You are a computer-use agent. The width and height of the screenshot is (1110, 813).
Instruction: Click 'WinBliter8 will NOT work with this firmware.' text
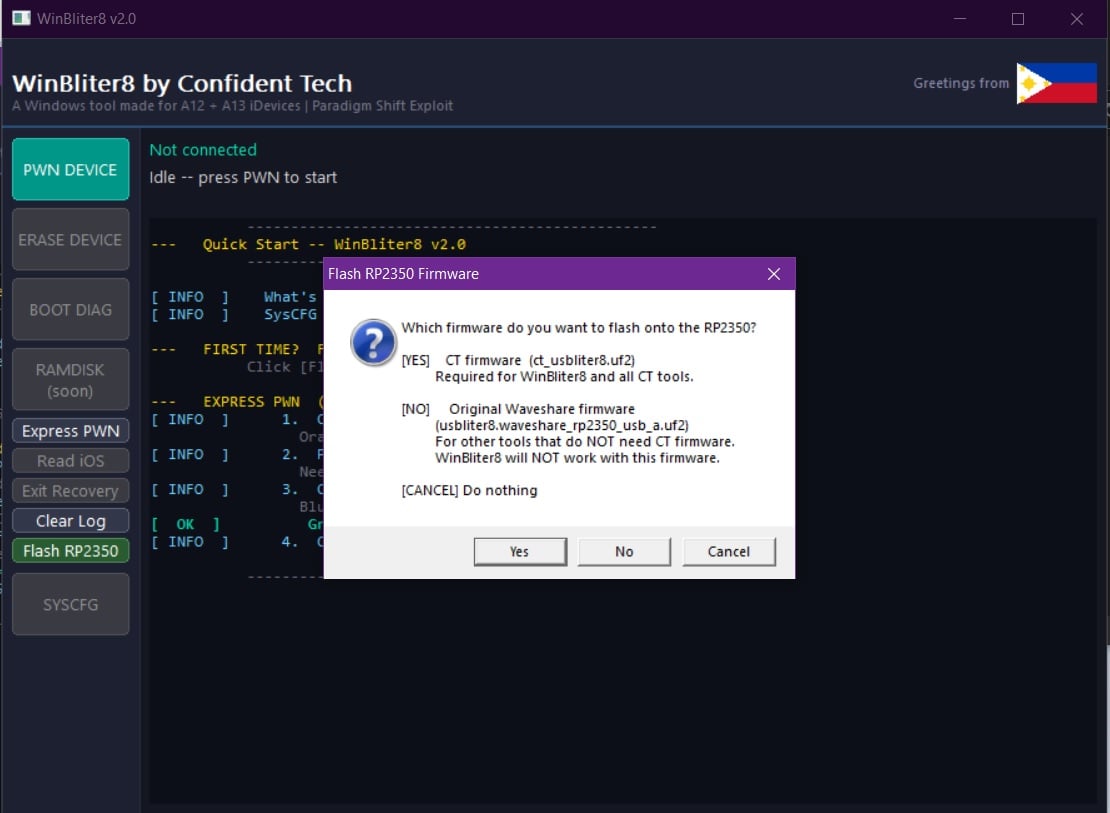tap(577, 458)
